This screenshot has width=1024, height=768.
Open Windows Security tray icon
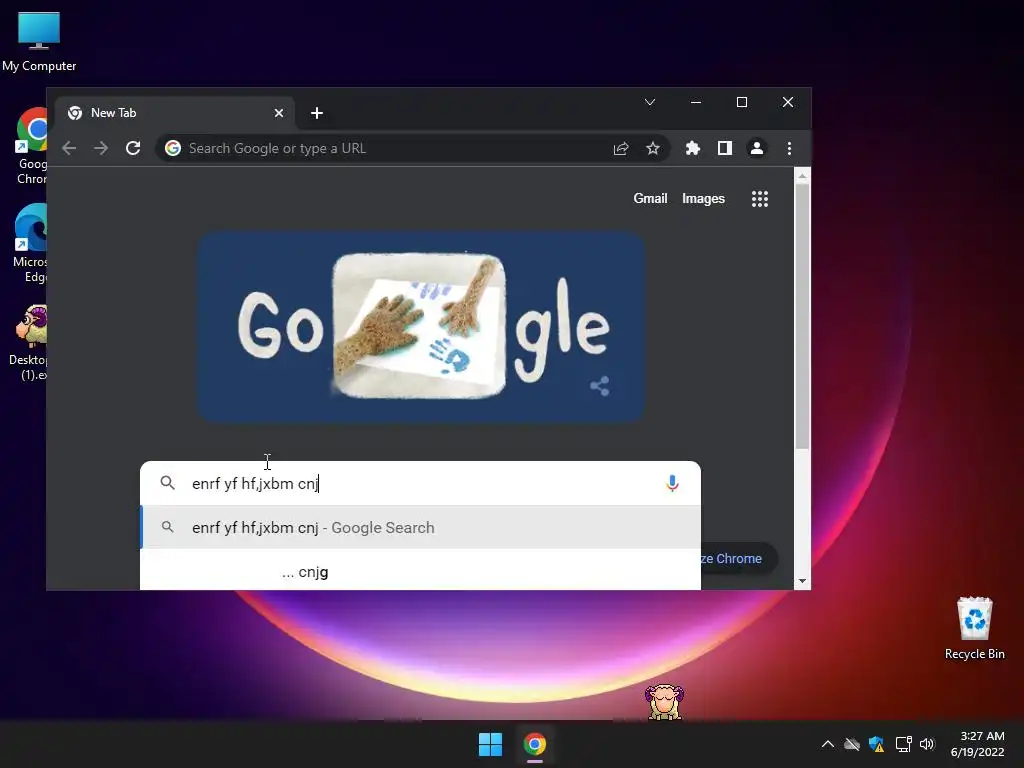click(x=876, y=744)
